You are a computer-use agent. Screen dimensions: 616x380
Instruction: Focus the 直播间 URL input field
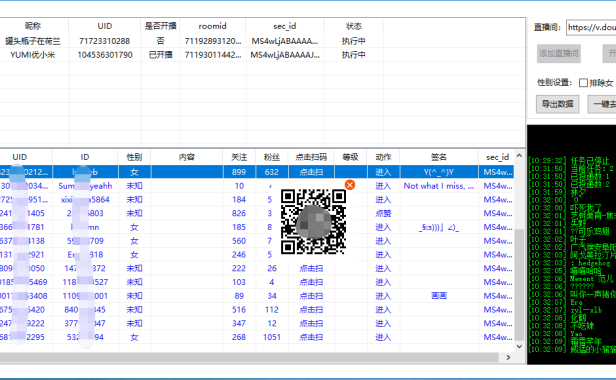click(x=591, y=27)
